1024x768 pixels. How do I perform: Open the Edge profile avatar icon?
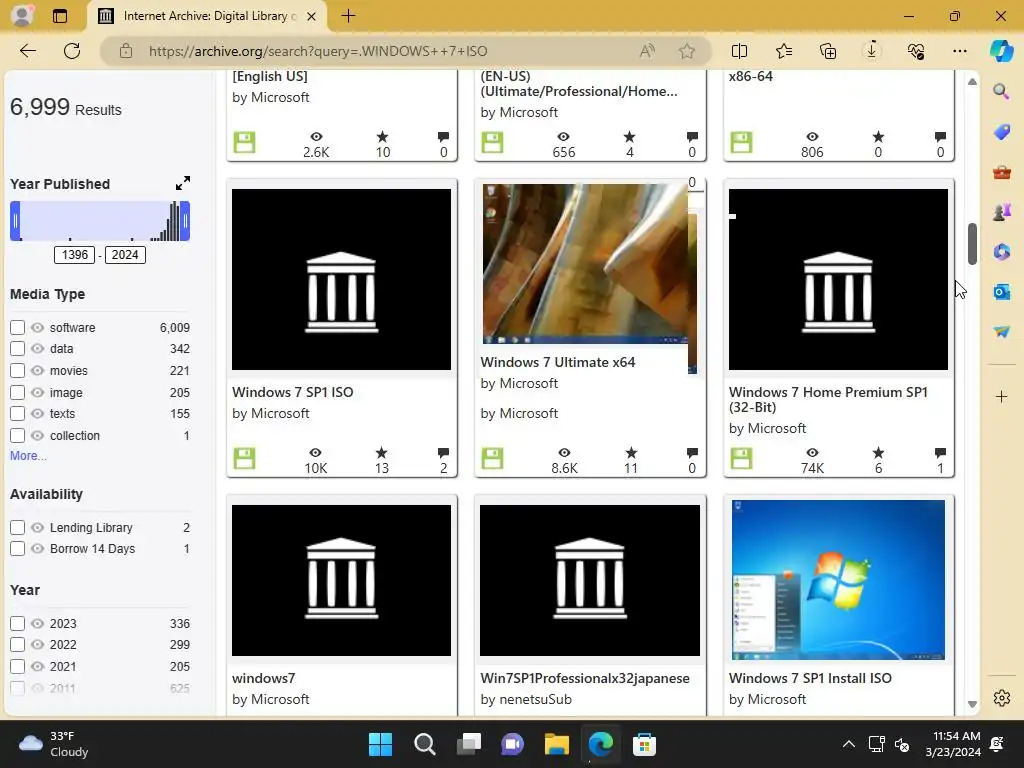click(x=22, y=16)
